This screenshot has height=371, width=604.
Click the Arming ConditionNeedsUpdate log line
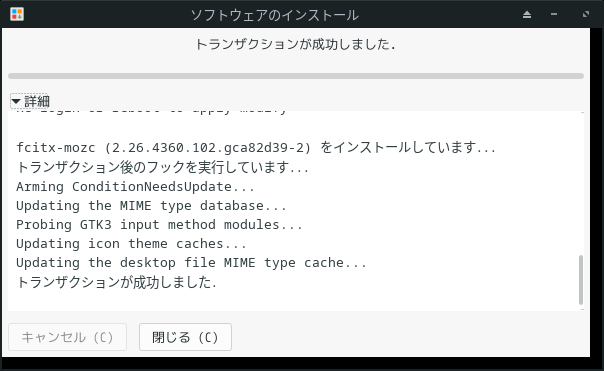point(135,186)
